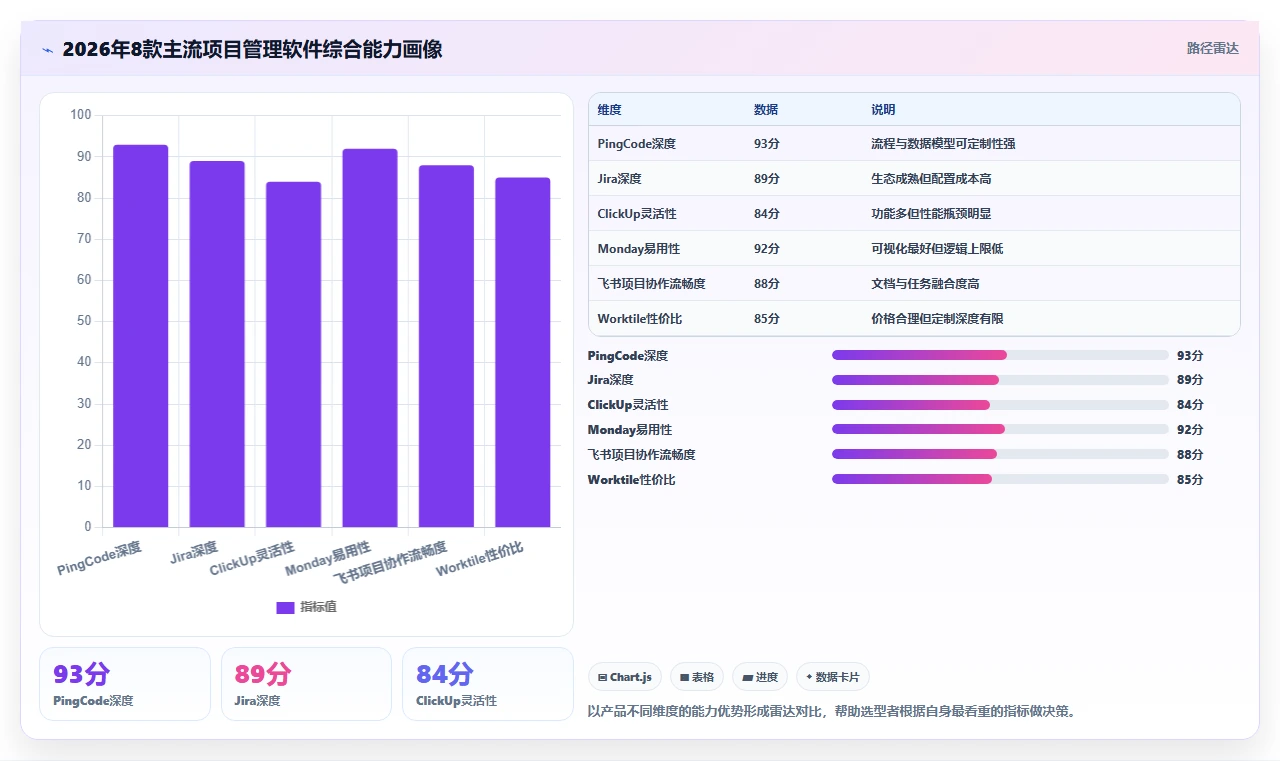Click the Jira深度 table row label
Image resolution: width=1280 pixels, height=761 pixels.
click(620, 179)
